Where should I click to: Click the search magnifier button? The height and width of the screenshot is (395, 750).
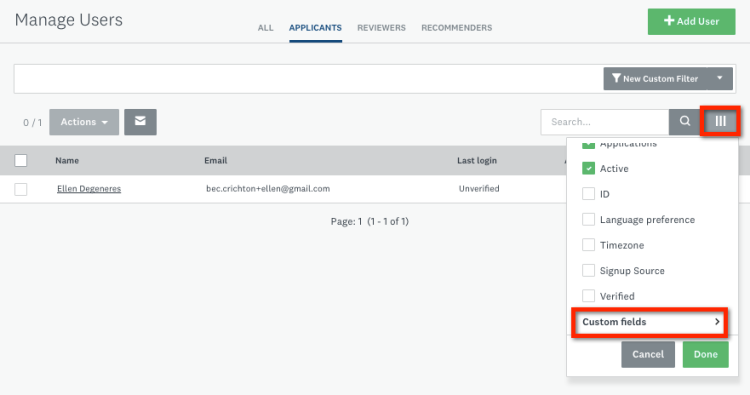click(x=685, y=121)
